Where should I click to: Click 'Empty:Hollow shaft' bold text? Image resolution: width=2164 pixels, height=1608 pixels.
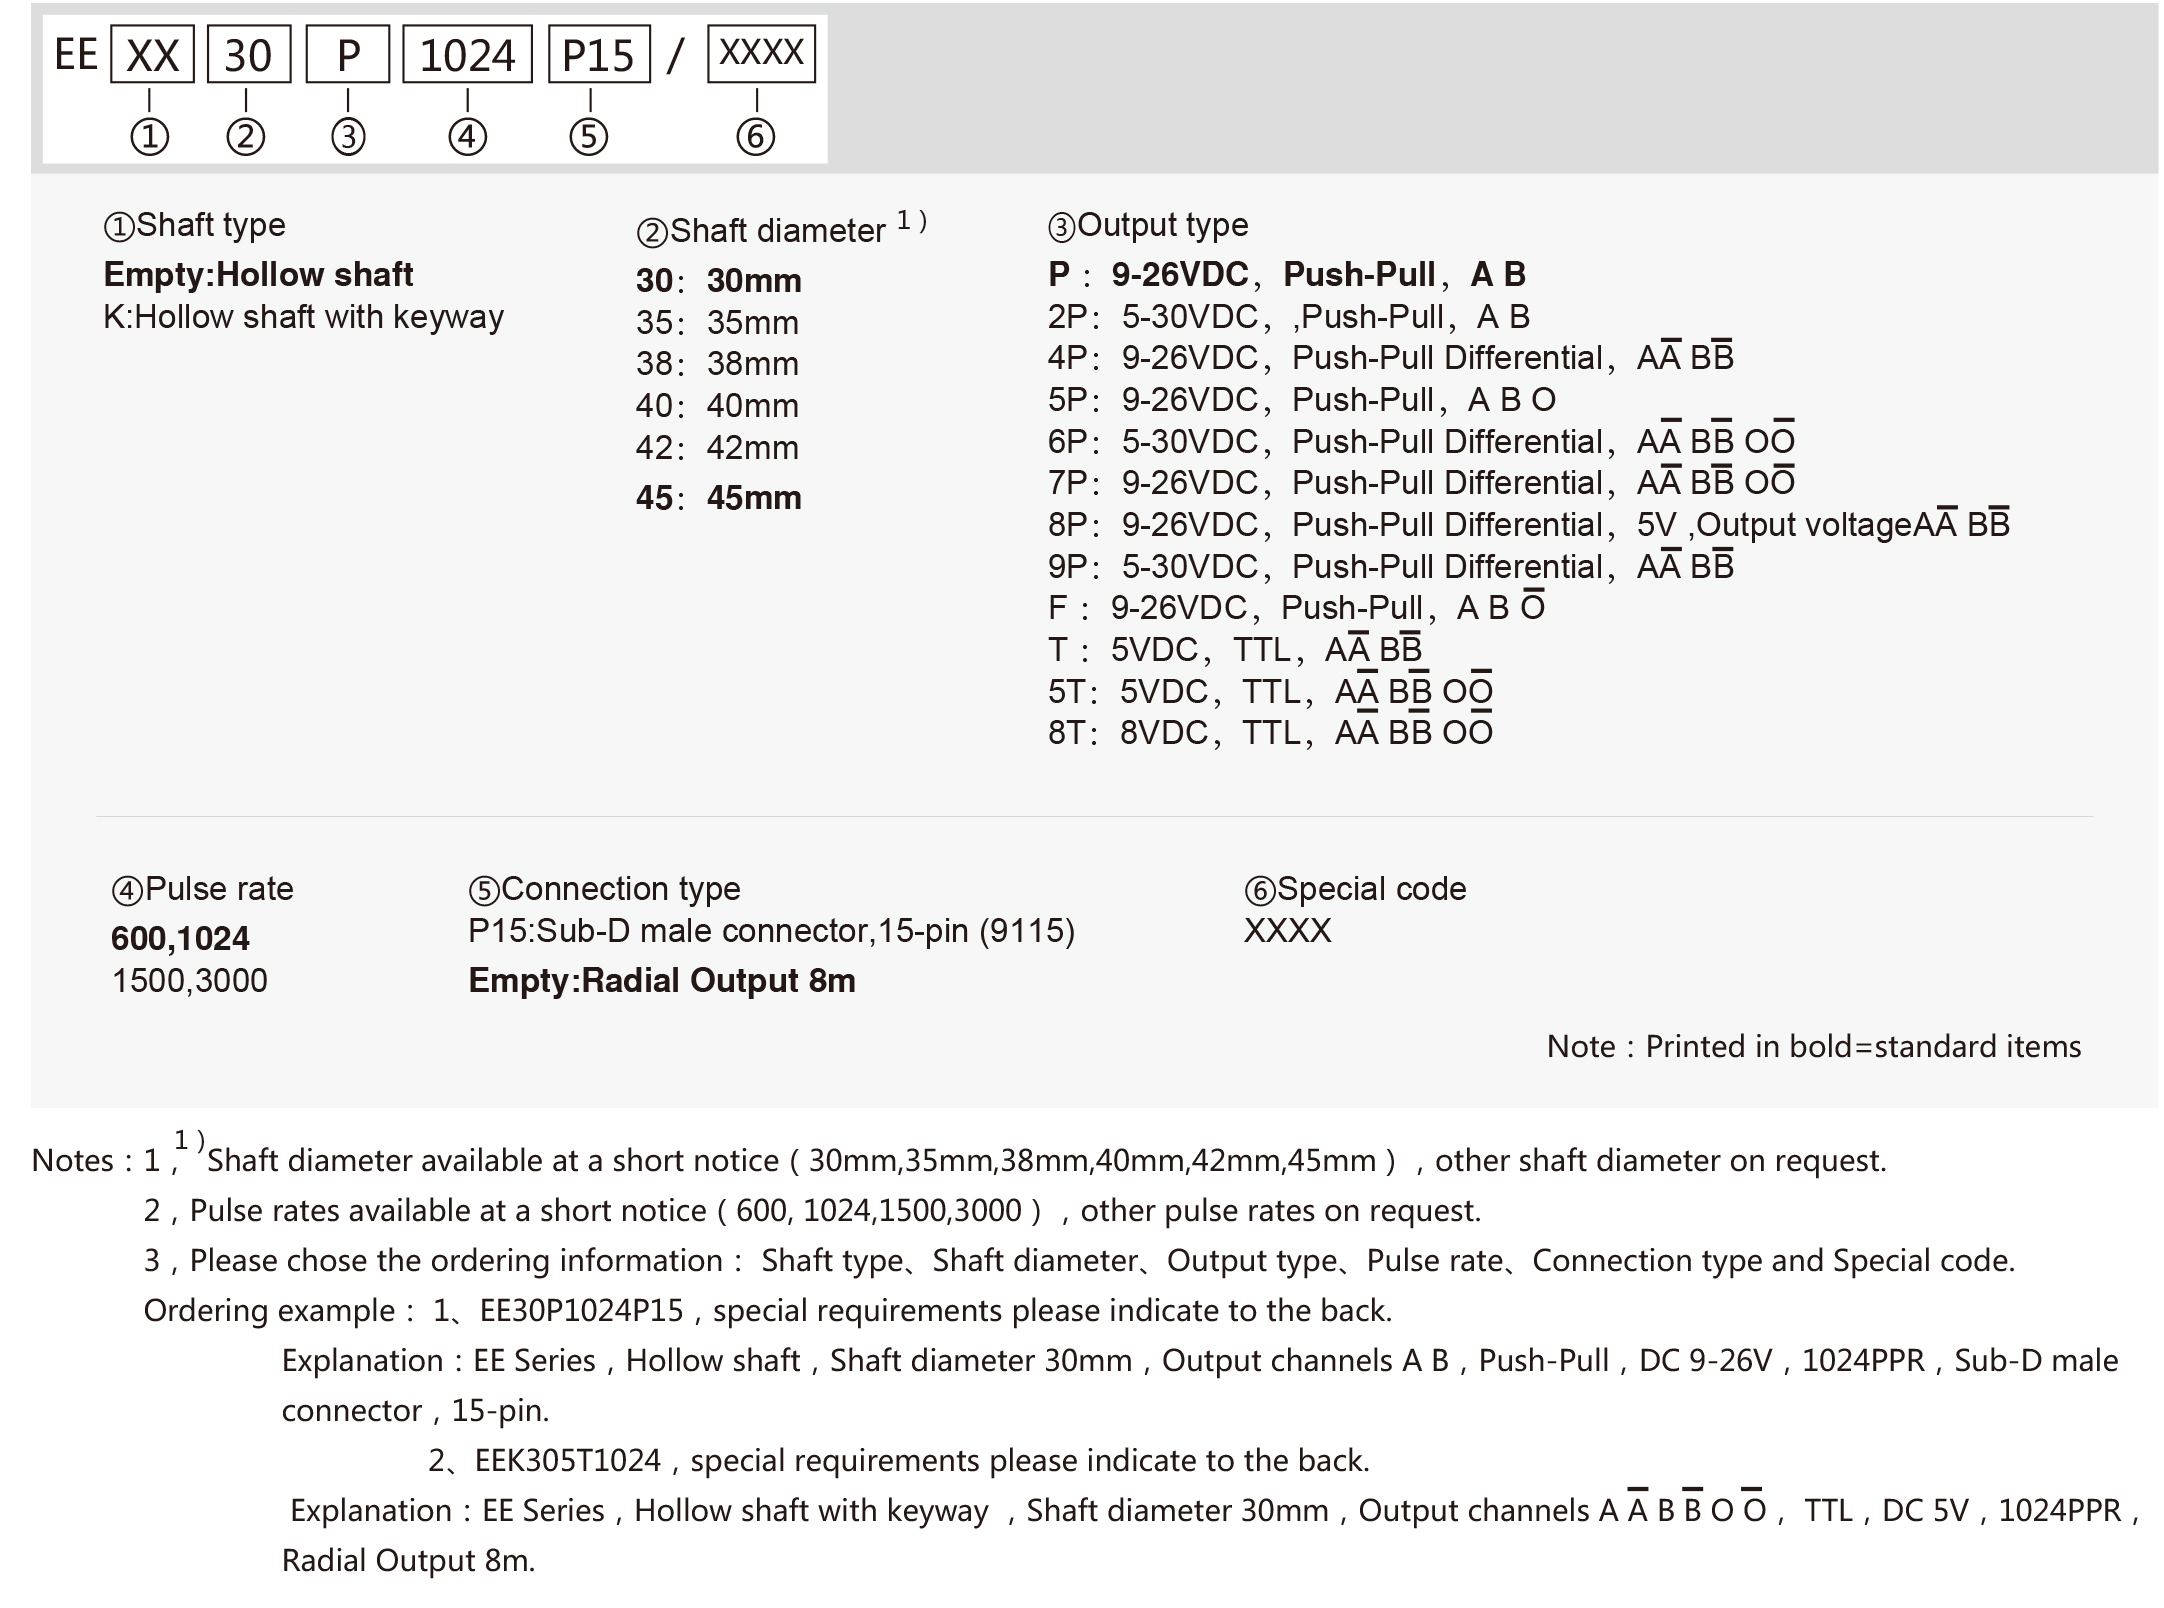click(259, 274)
